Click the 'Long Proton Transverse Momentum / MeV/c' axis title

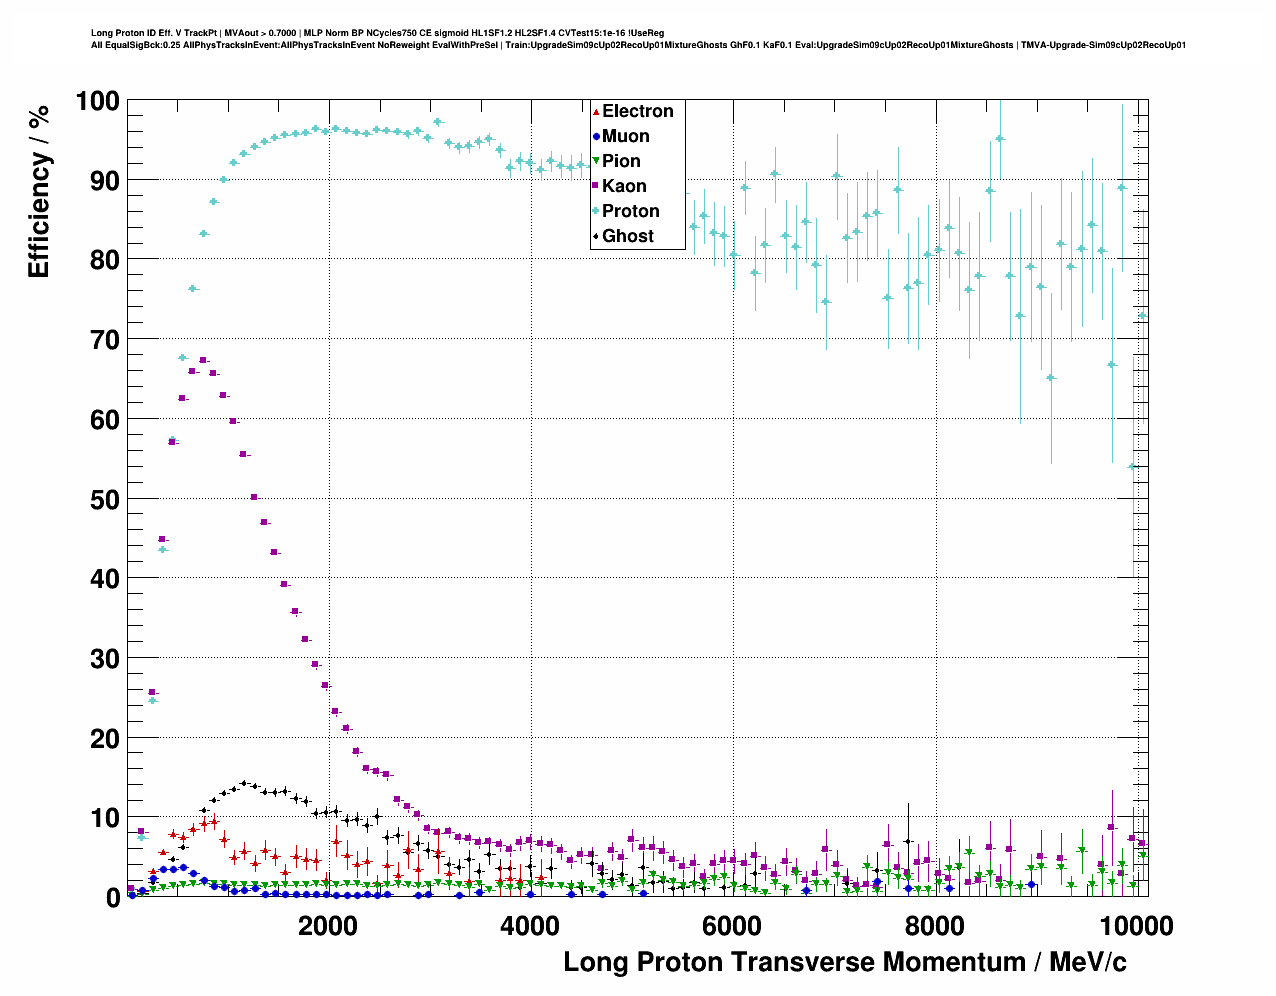click(x=845, y=962)
